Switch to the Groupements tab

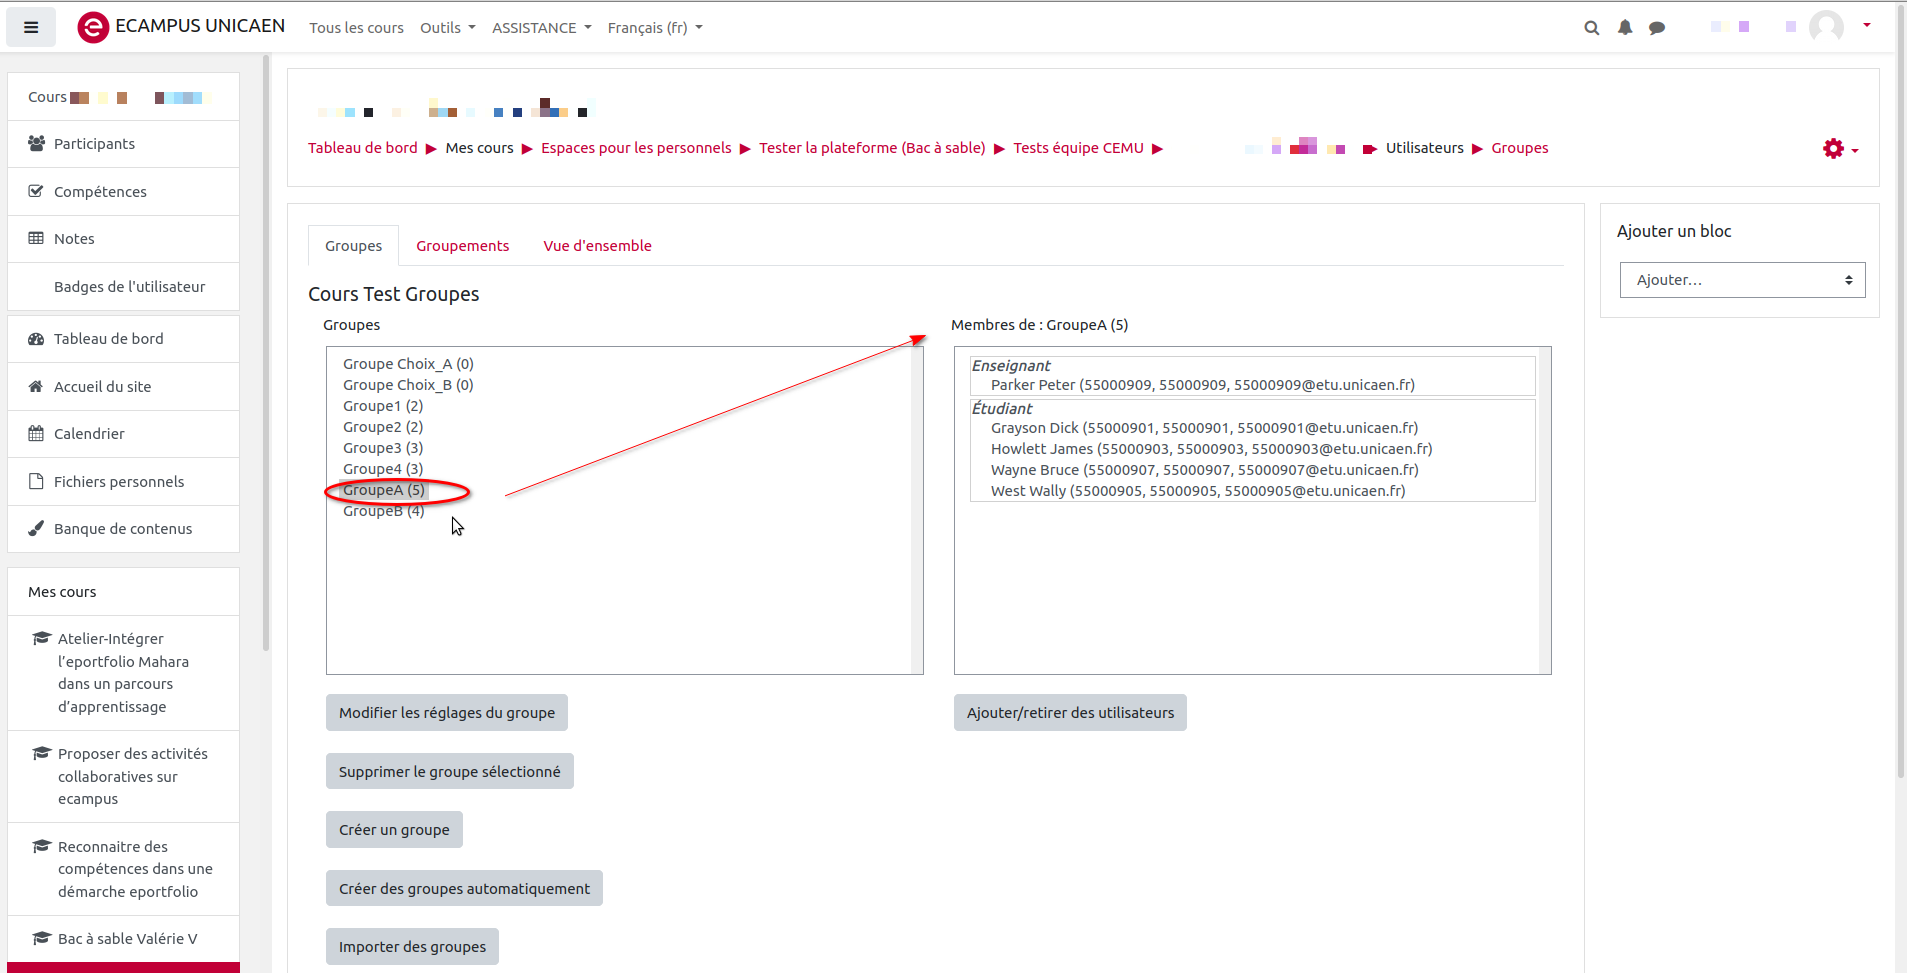click(x=462, y=246)
